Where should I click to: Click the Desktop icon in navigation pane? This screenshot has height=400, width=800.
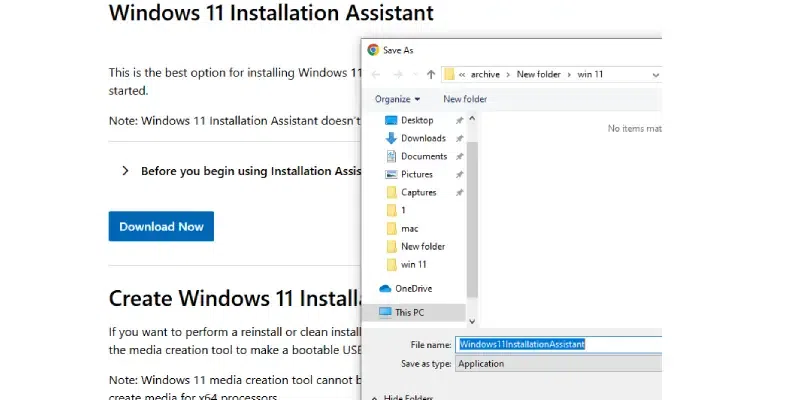391,120
